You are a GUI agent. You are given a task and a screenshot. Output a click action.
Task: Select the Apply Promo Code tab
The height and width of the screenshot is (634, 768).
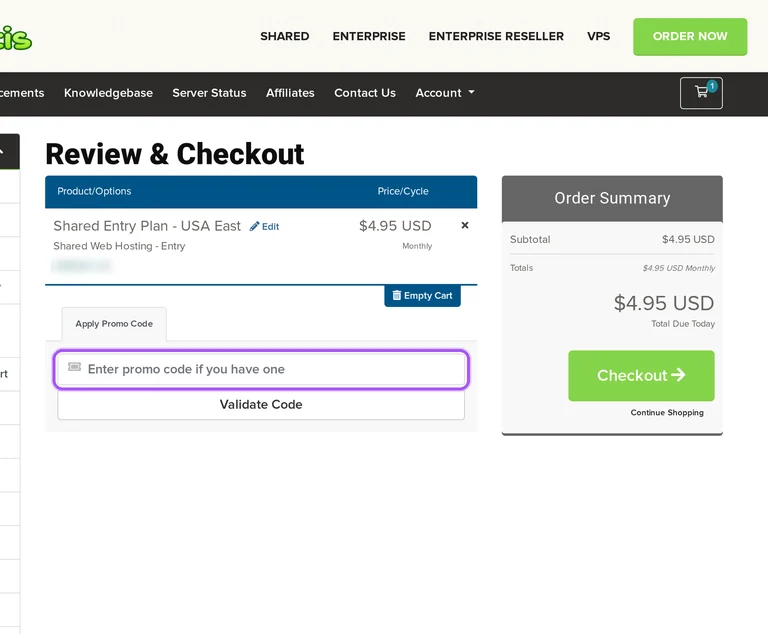click(114, 324)
